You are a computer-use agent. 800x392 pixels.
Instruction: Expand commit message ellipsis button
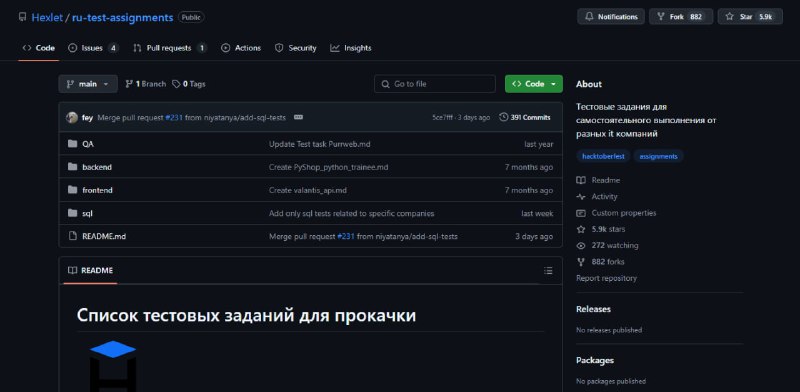click(x=298, y=117)
